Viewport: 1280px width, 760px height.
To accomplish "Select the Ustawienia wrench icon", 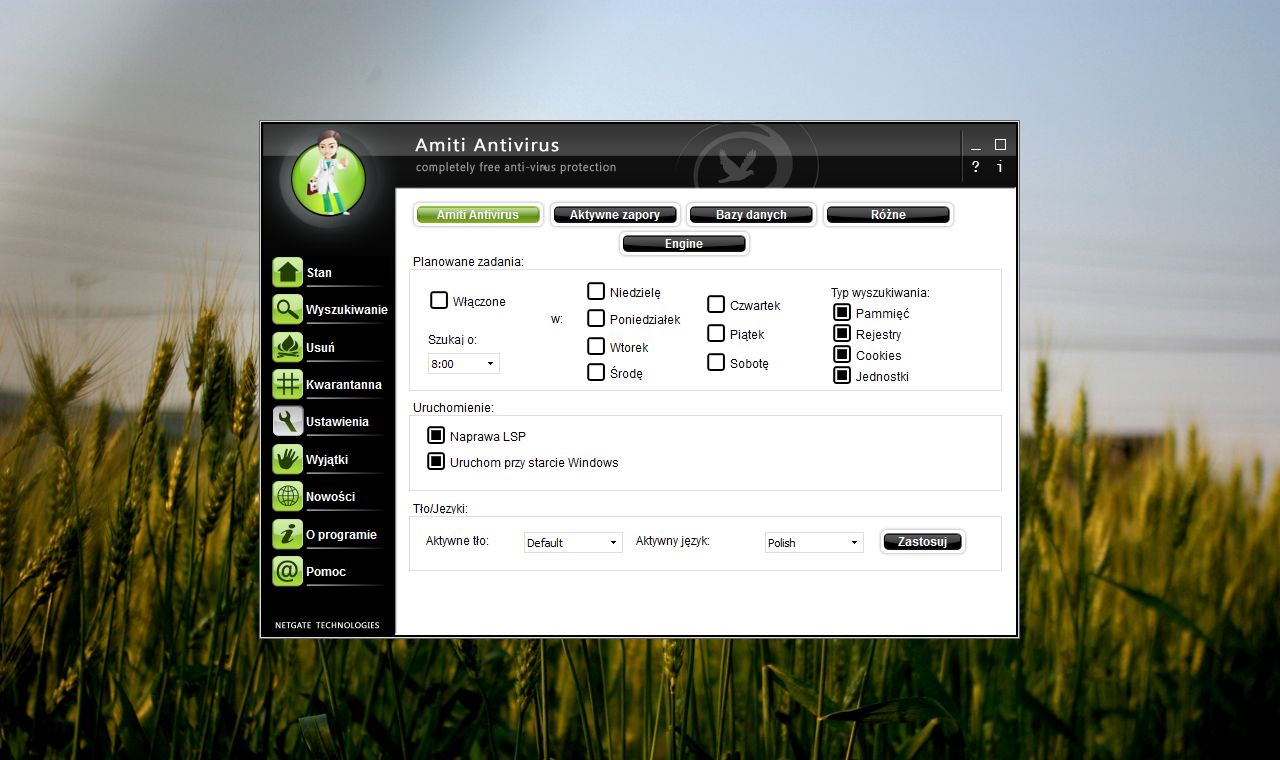I will coord(288,421).
